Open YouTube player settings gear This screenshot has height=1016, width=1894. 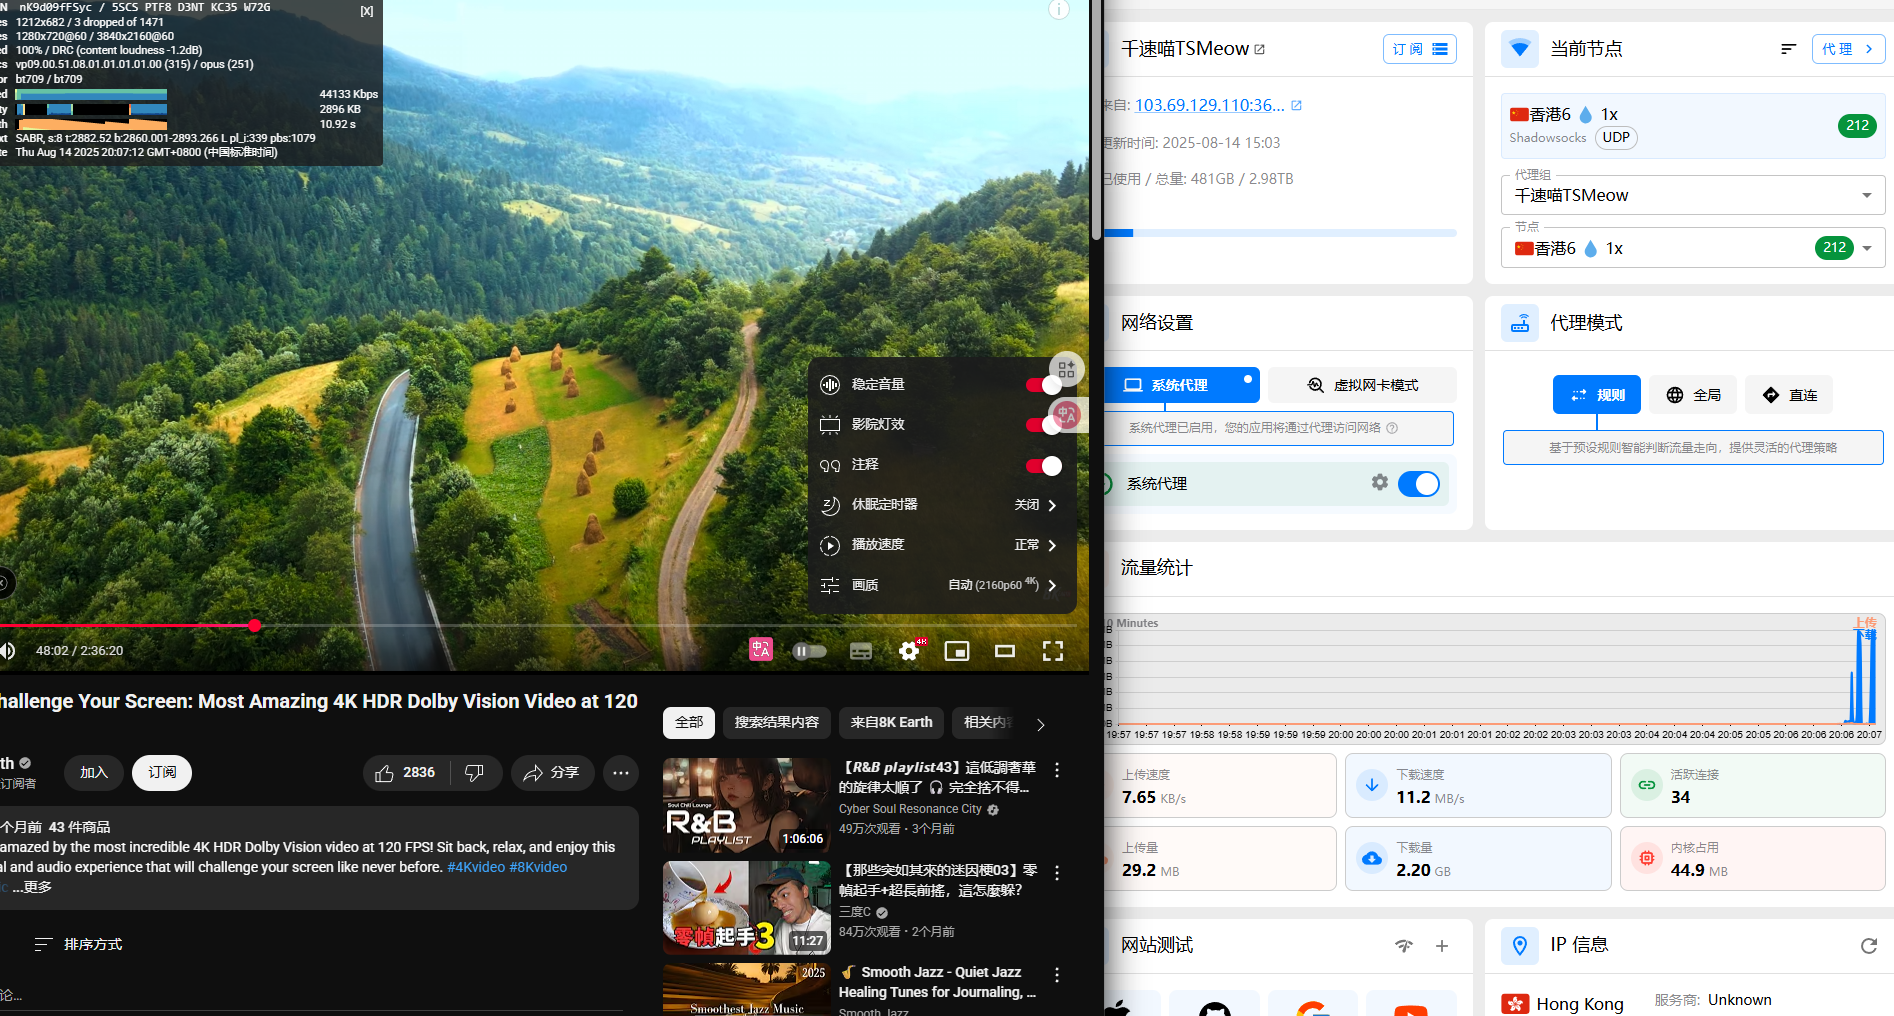click(909, 651)
